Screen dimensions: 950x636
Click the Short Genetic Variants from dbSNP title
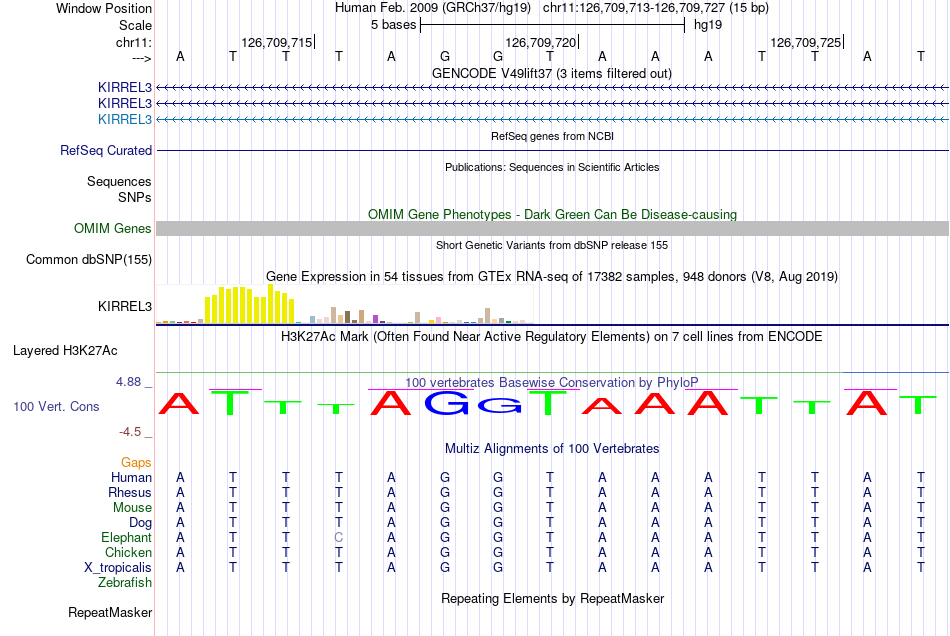click(552, 245)
